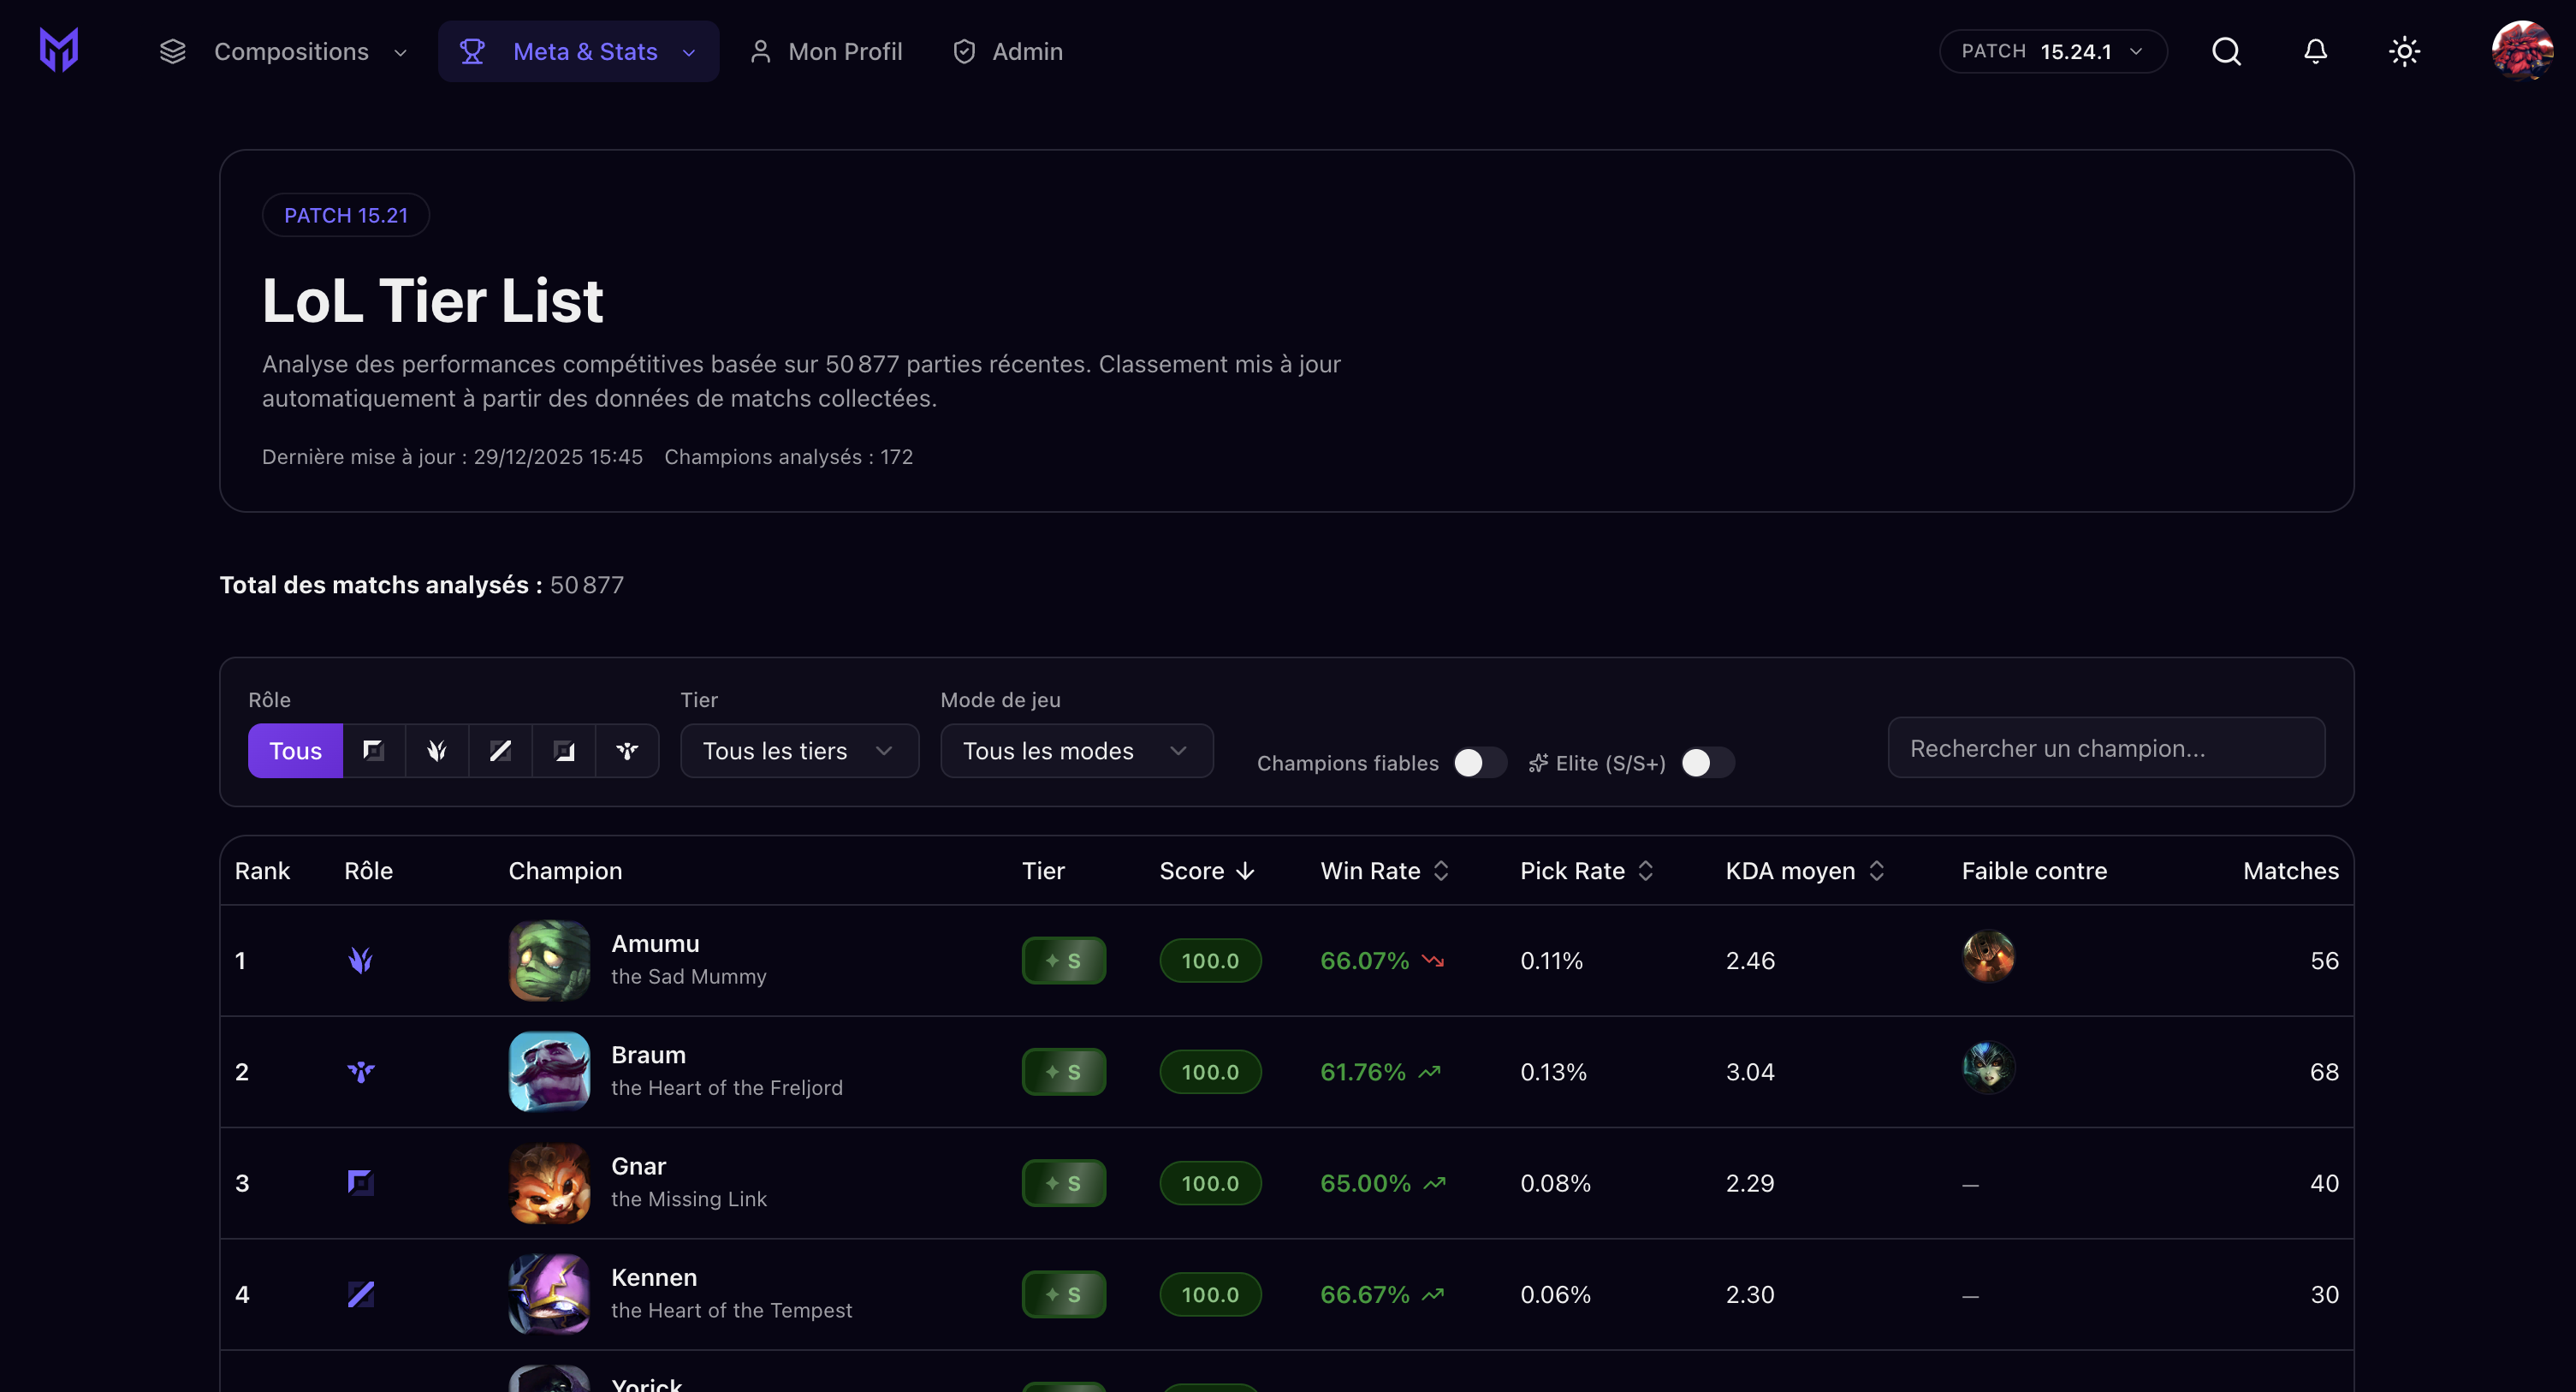The height and width of the screenshot is (1392, 2576).
Task: Select the Top lane role filter
Action: pos(372,750)
